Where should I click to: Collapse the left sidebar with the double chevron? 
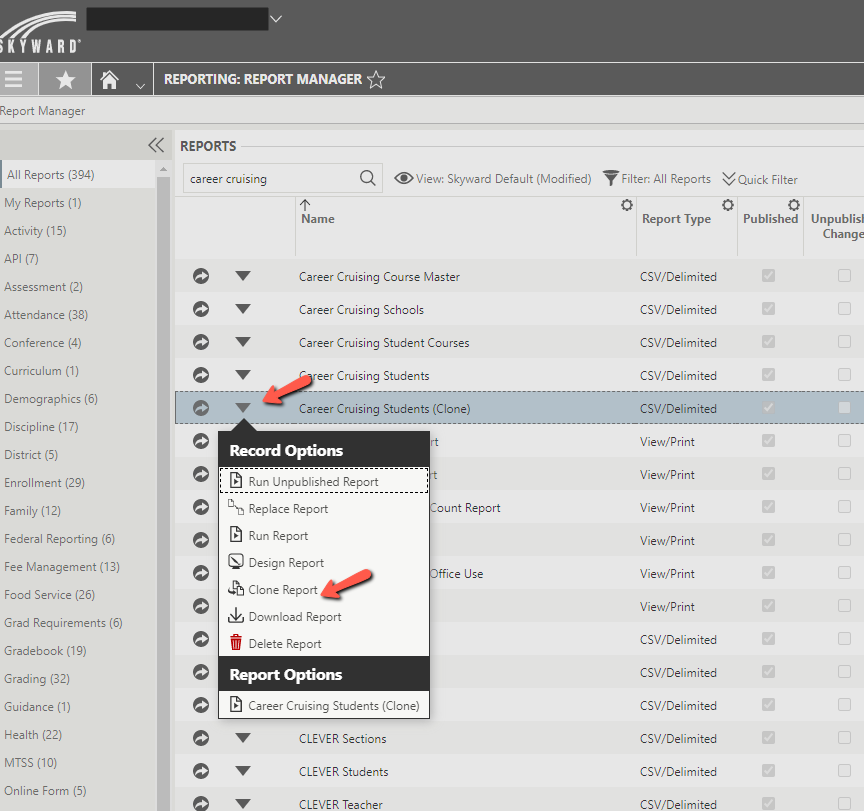(x=155, y=144)
